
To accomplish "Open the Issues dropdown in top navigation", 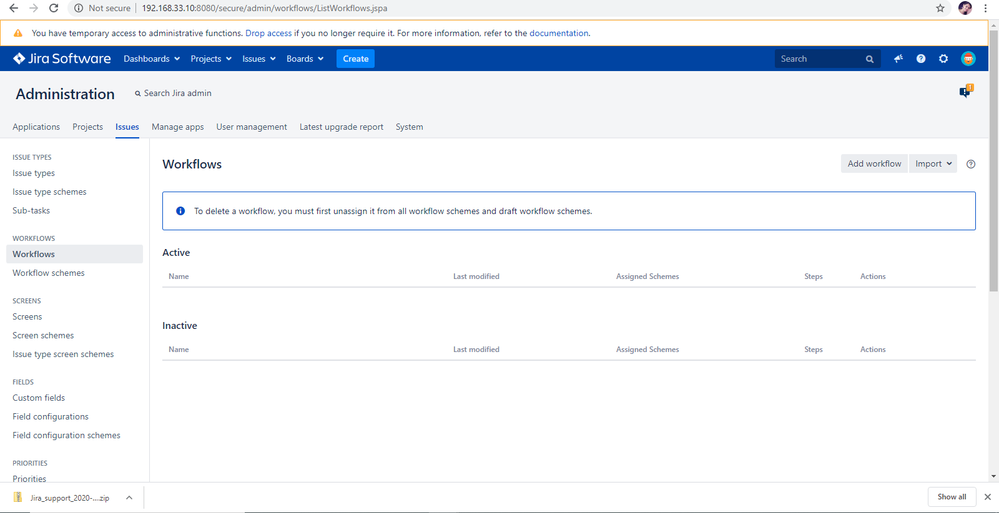I will click(x=259, y=59).
